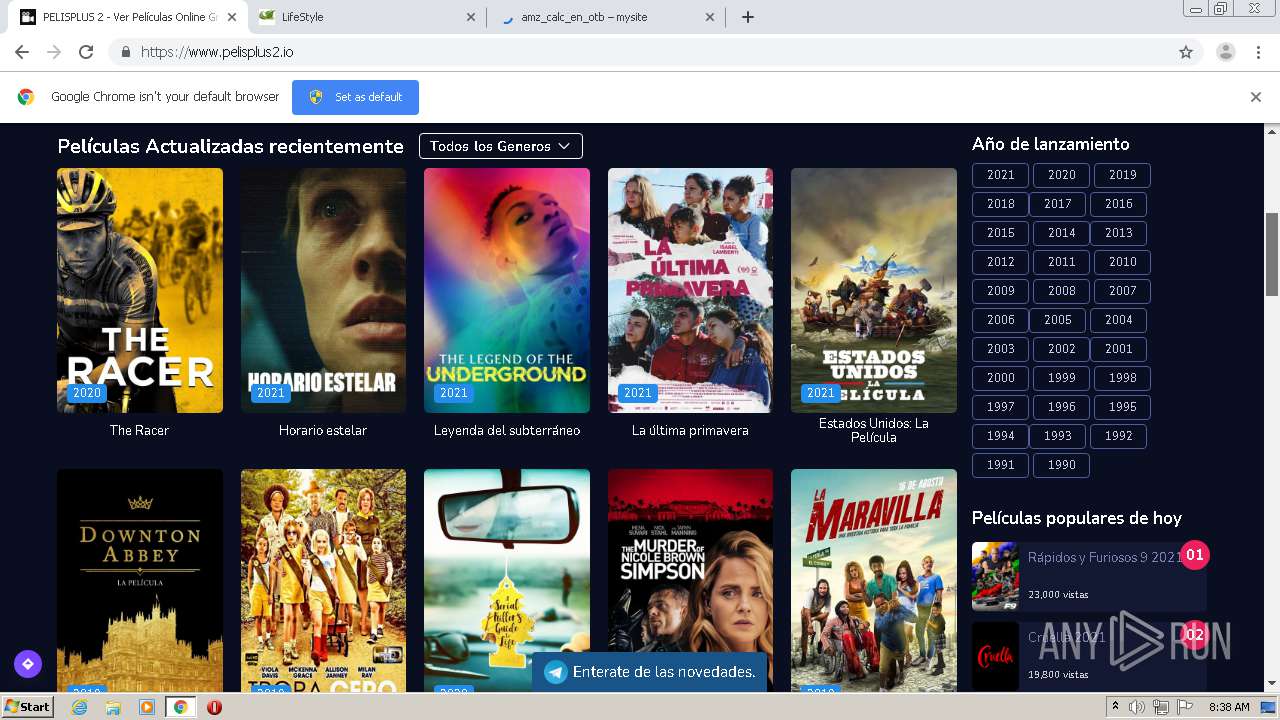Click Set as default button
The width and height of the screenshot is (1280, 720).
[x=355, y=97]
